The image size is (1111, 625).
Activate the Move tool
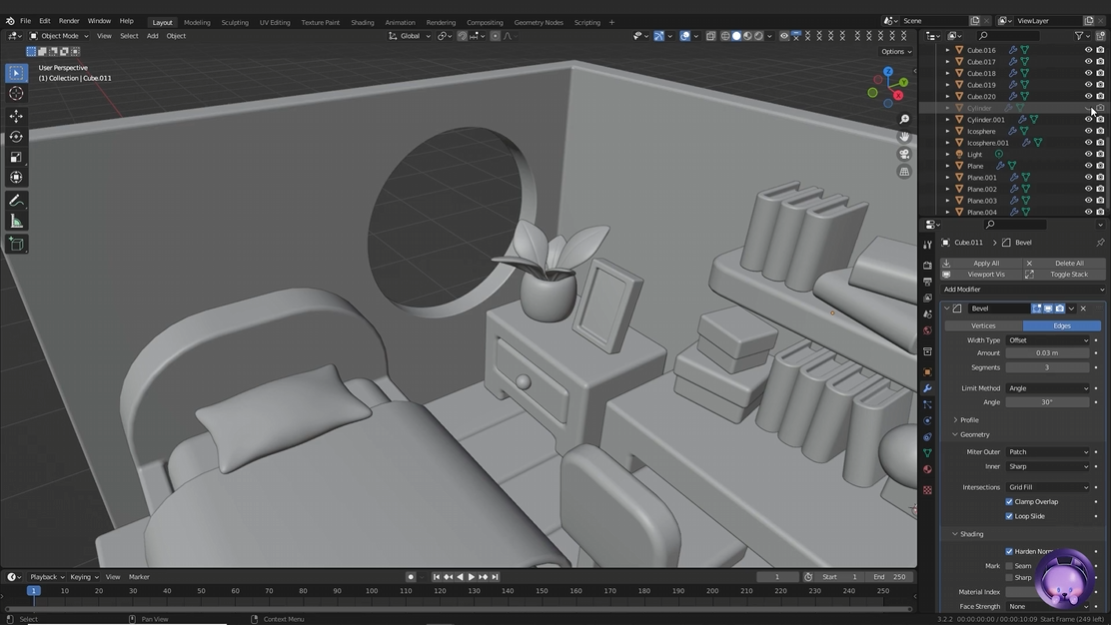pos(16,116)
